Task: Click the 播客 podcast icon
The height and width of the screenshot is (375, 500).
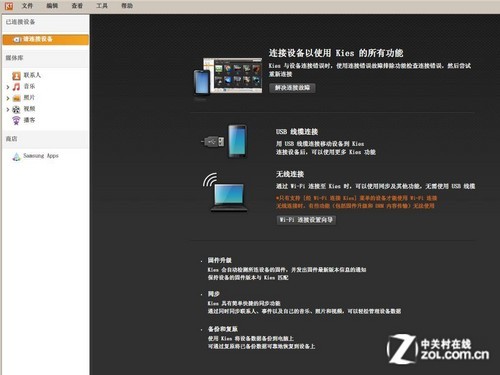Action: [16, 120]
